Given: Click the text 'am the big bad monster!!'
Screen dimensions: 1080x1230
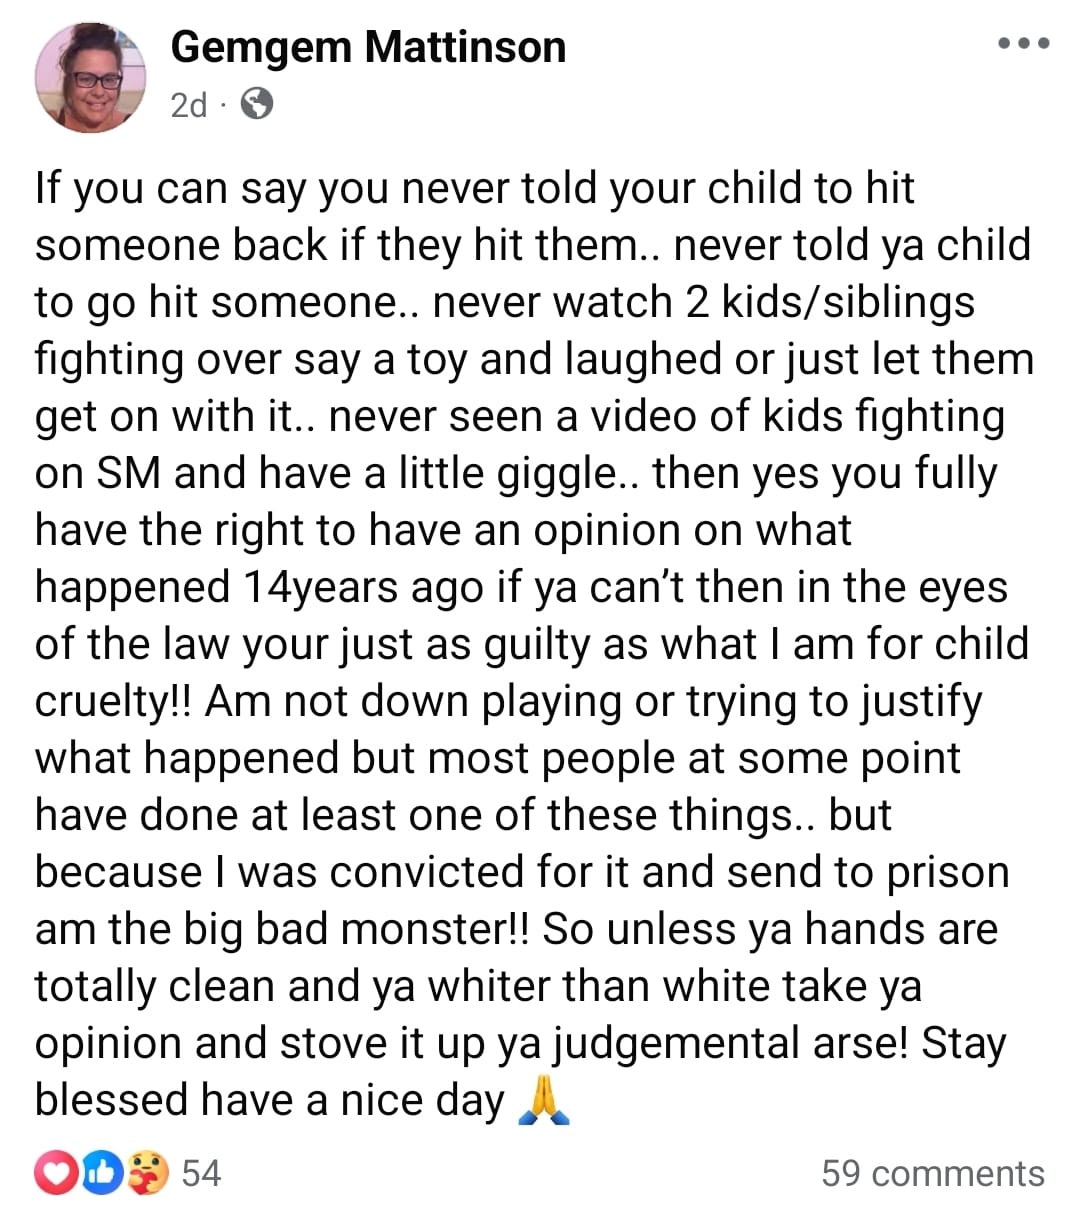Looking at the screenshot, I should 283,930.
